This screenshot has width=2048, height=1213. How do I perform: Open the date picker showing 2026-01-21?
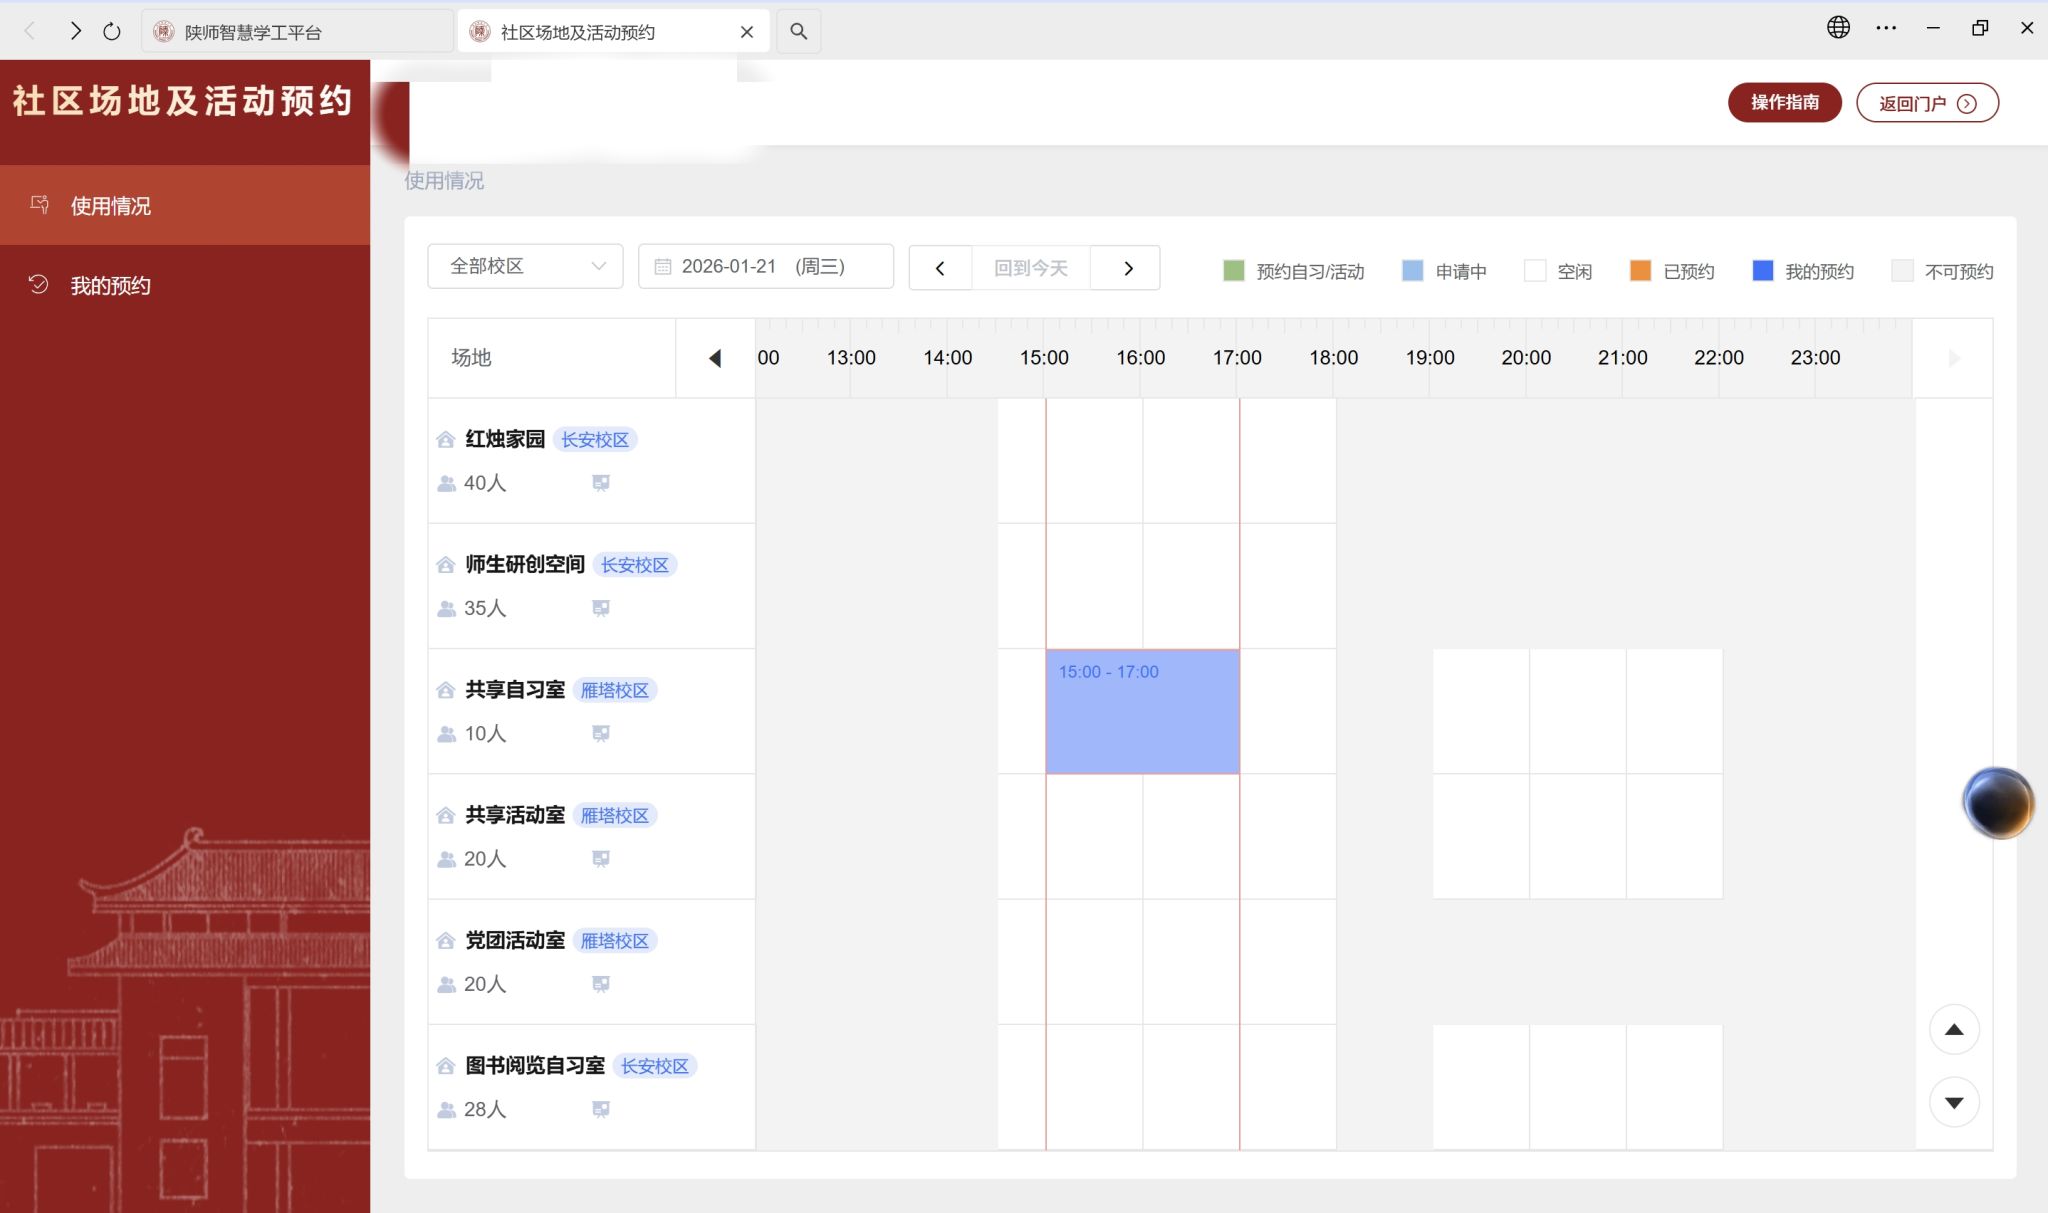pyautogui.click(x=765, y=266)
